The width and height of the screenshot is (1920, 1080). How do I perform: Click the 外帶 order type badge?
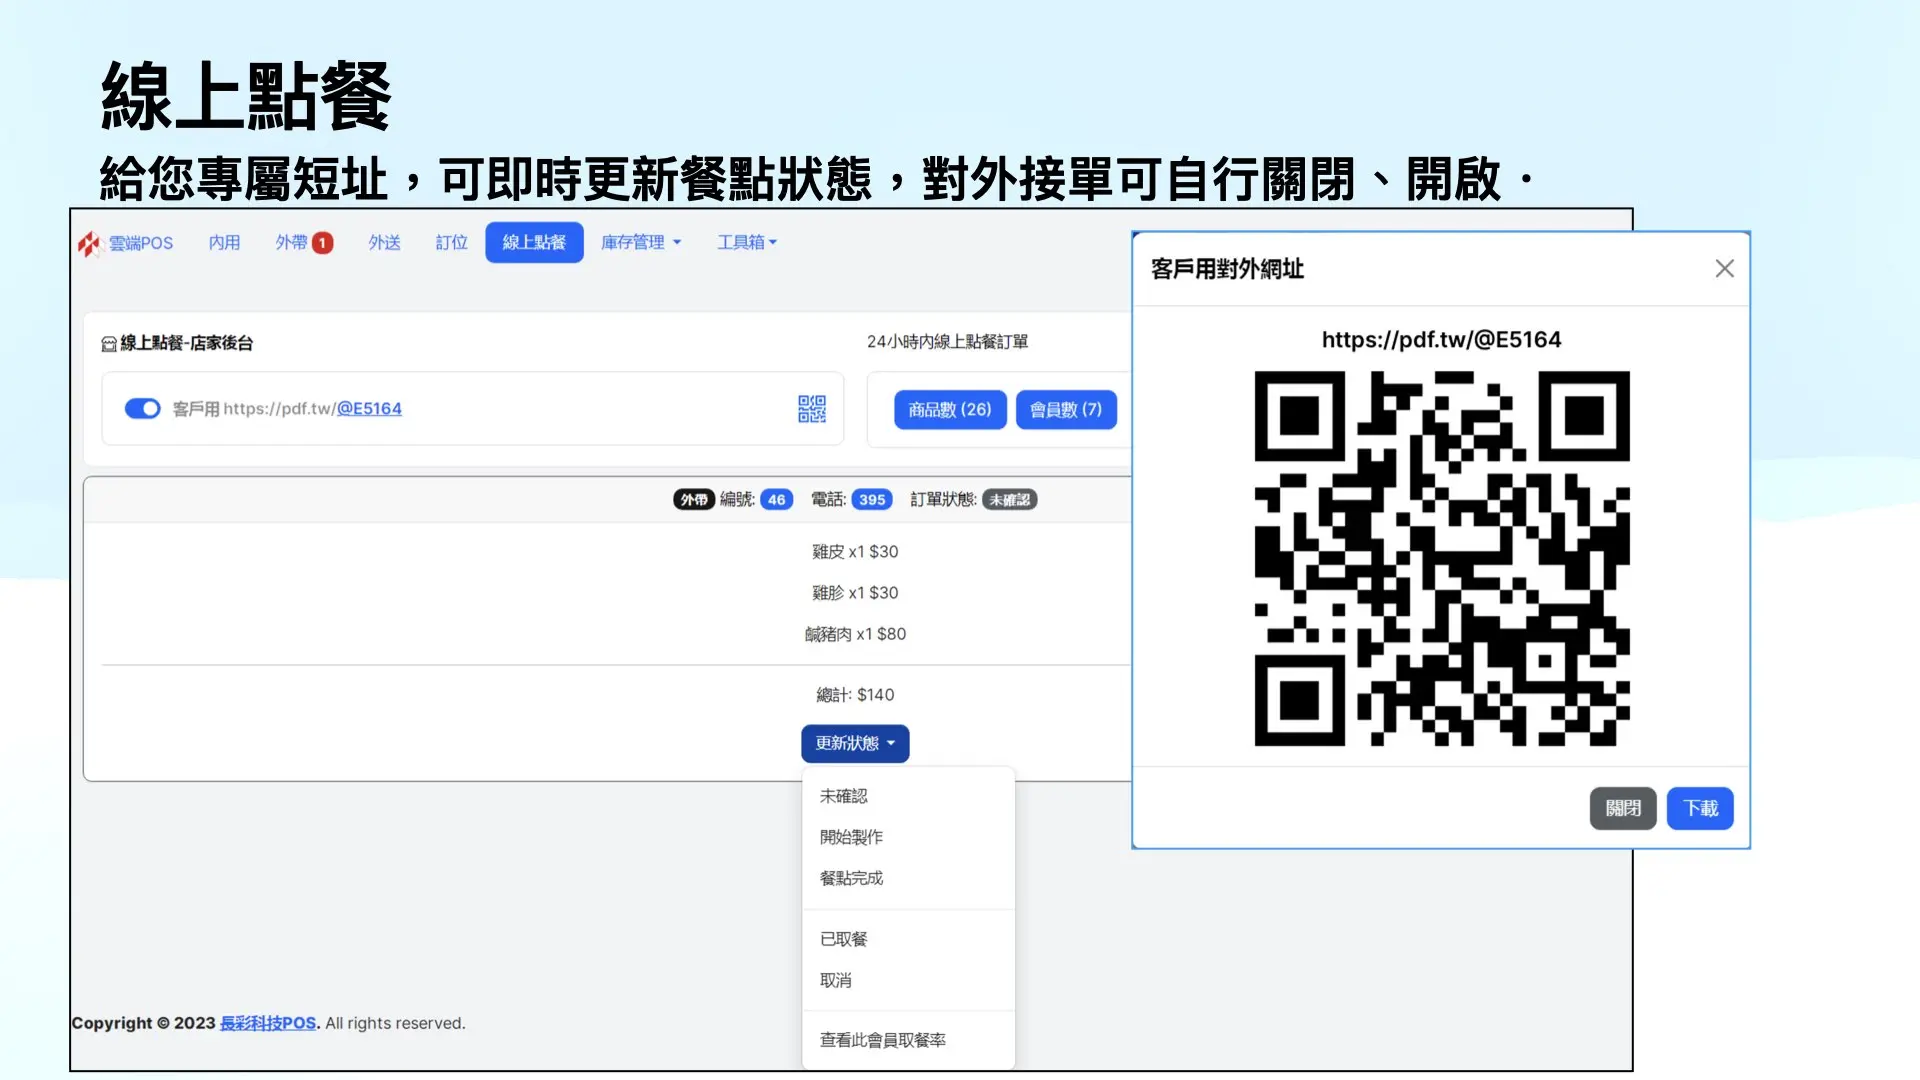coord(693,500)
